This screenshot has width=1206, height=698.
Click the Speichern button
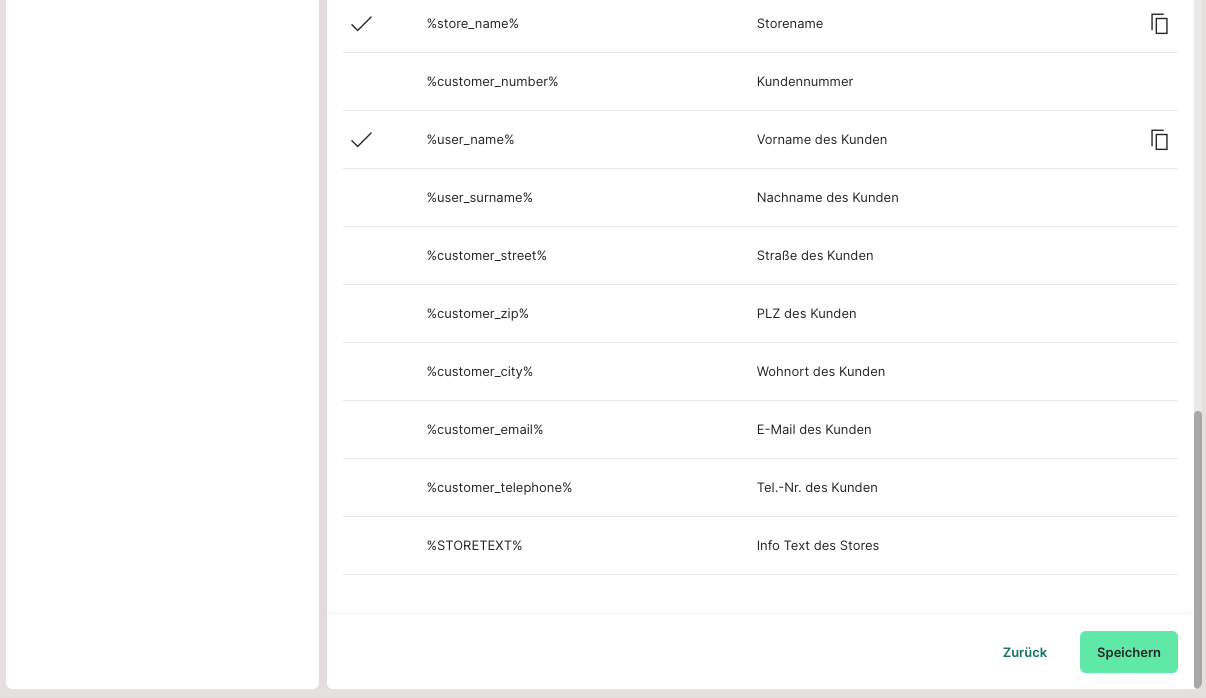pyautogui.click(x=1128, y=652)
